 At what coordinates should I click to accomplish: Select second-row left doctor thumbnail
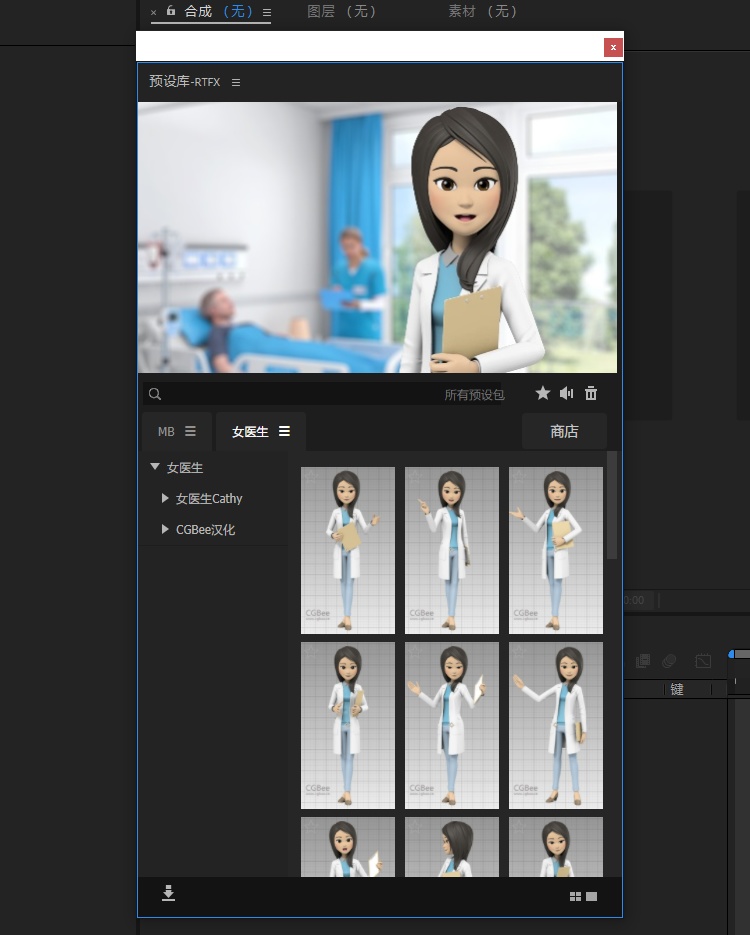coord(348,726)
